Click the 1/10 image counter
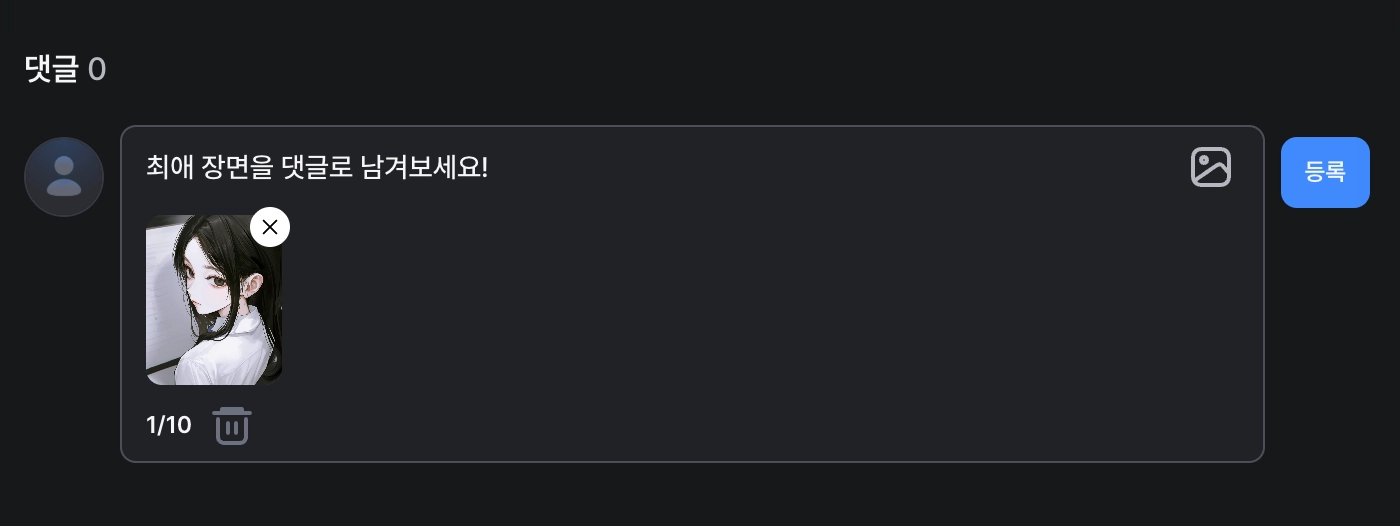This screenshot has height=526, width=1400. (168, 426)
